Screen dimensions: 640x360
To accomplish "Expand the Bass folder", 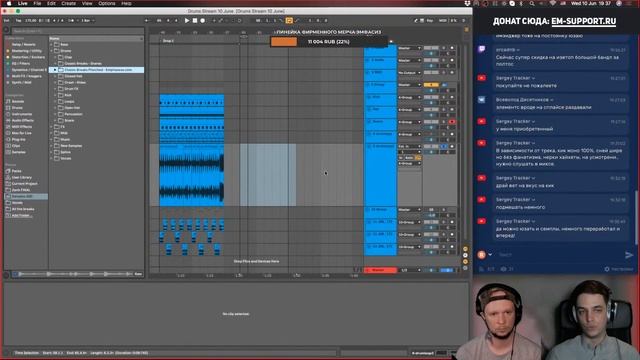I will click(52, 44).
